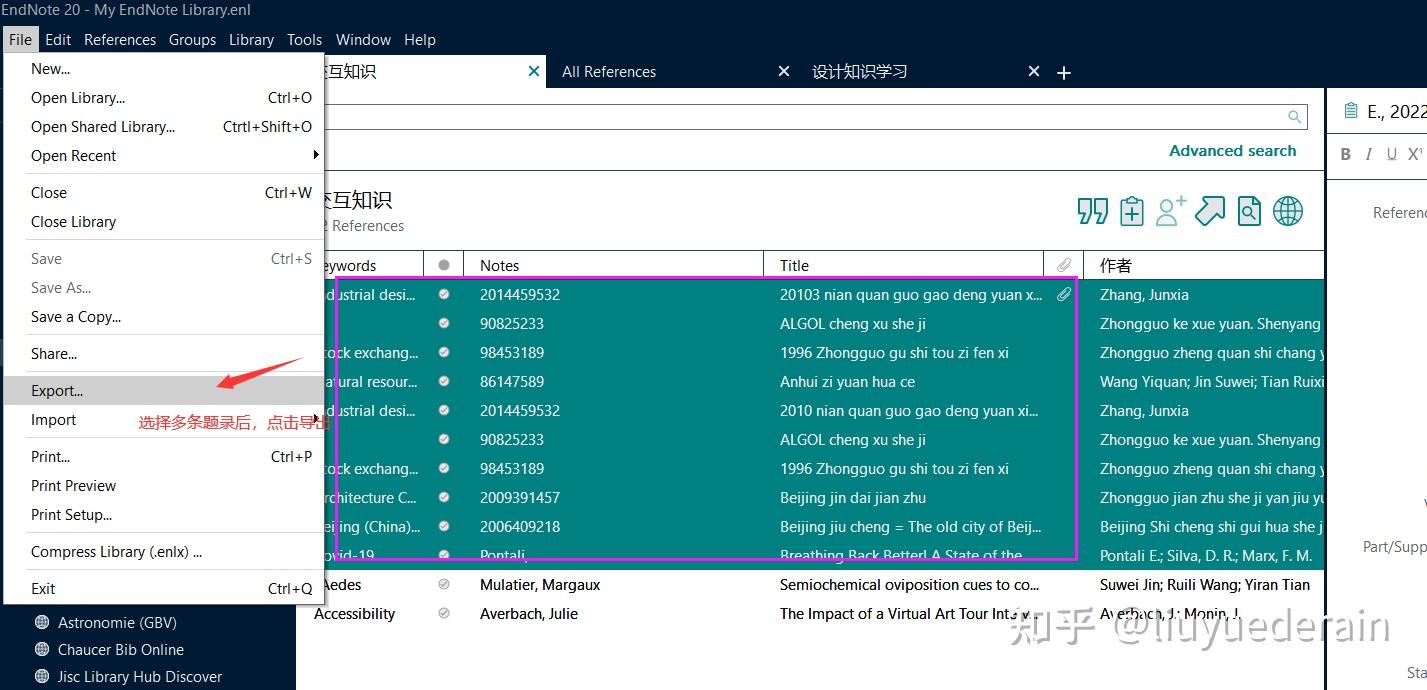The height and width of the screenshot is (690, 1427).
Task: Select Chaucer Bib Online in sidebar
Action: point(120,650)
